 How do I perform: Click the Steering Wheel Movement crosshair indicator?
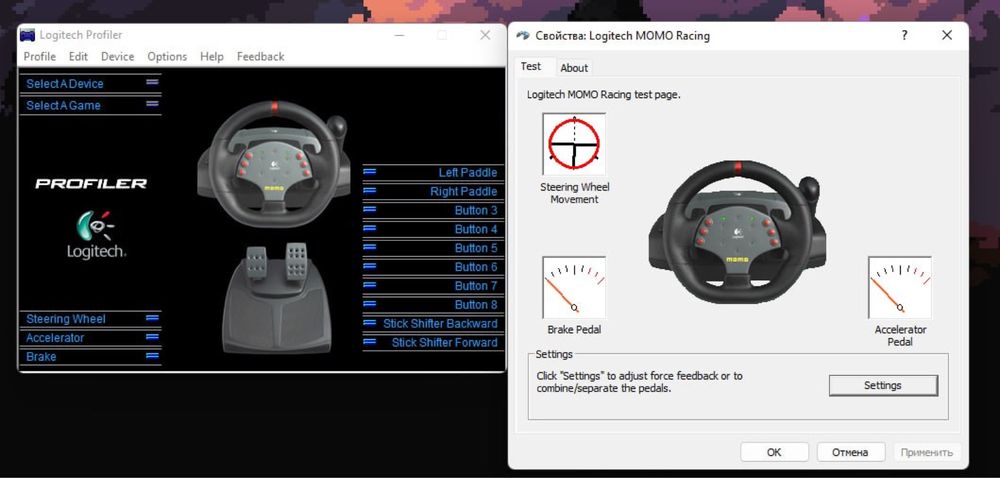pos(574,143)
